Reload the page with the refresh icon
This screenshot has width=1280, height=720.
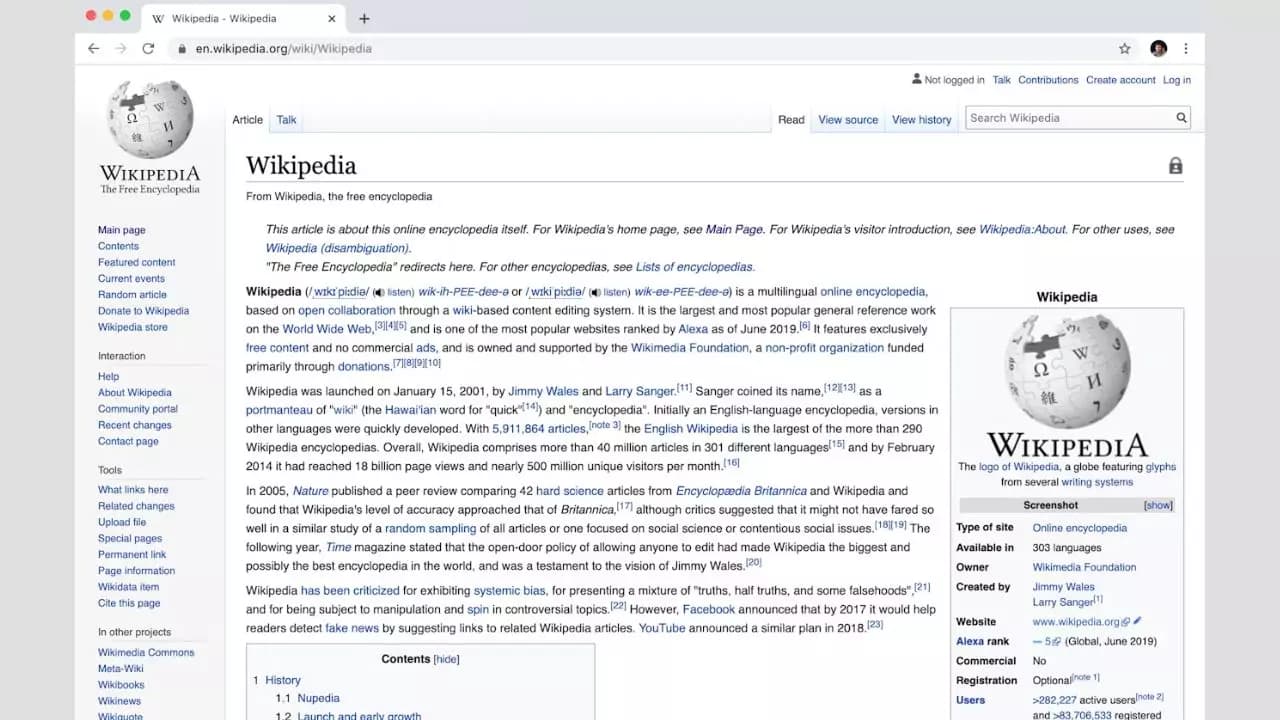[x=148, y=48]
